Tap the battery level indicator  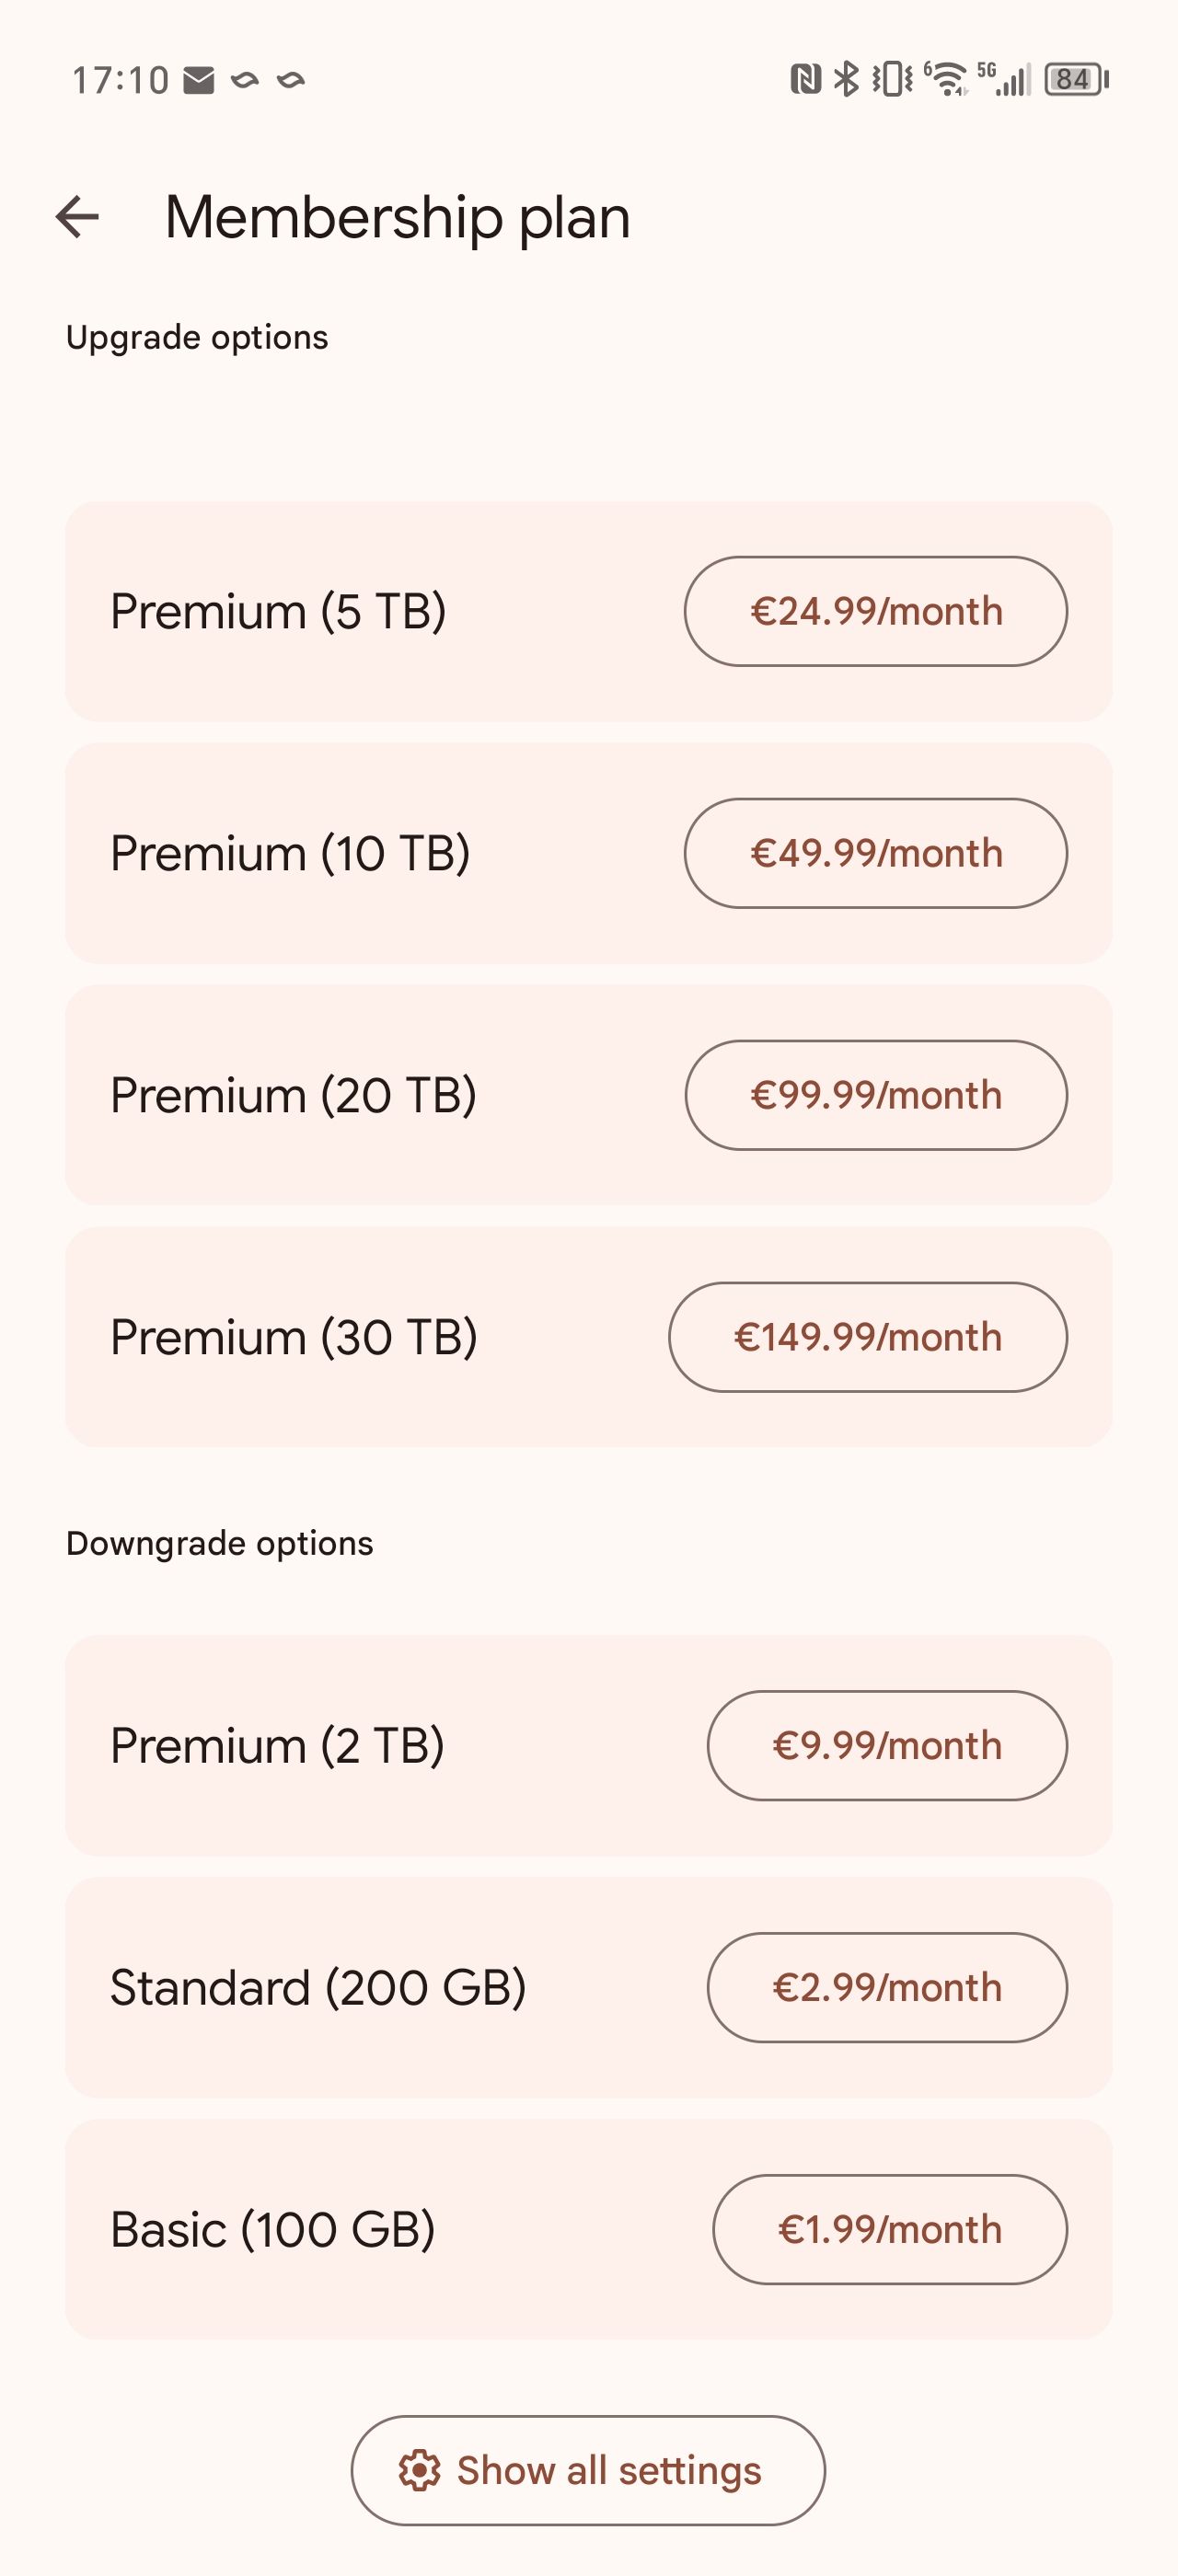pyautogui.click(x=1075, y=79)
